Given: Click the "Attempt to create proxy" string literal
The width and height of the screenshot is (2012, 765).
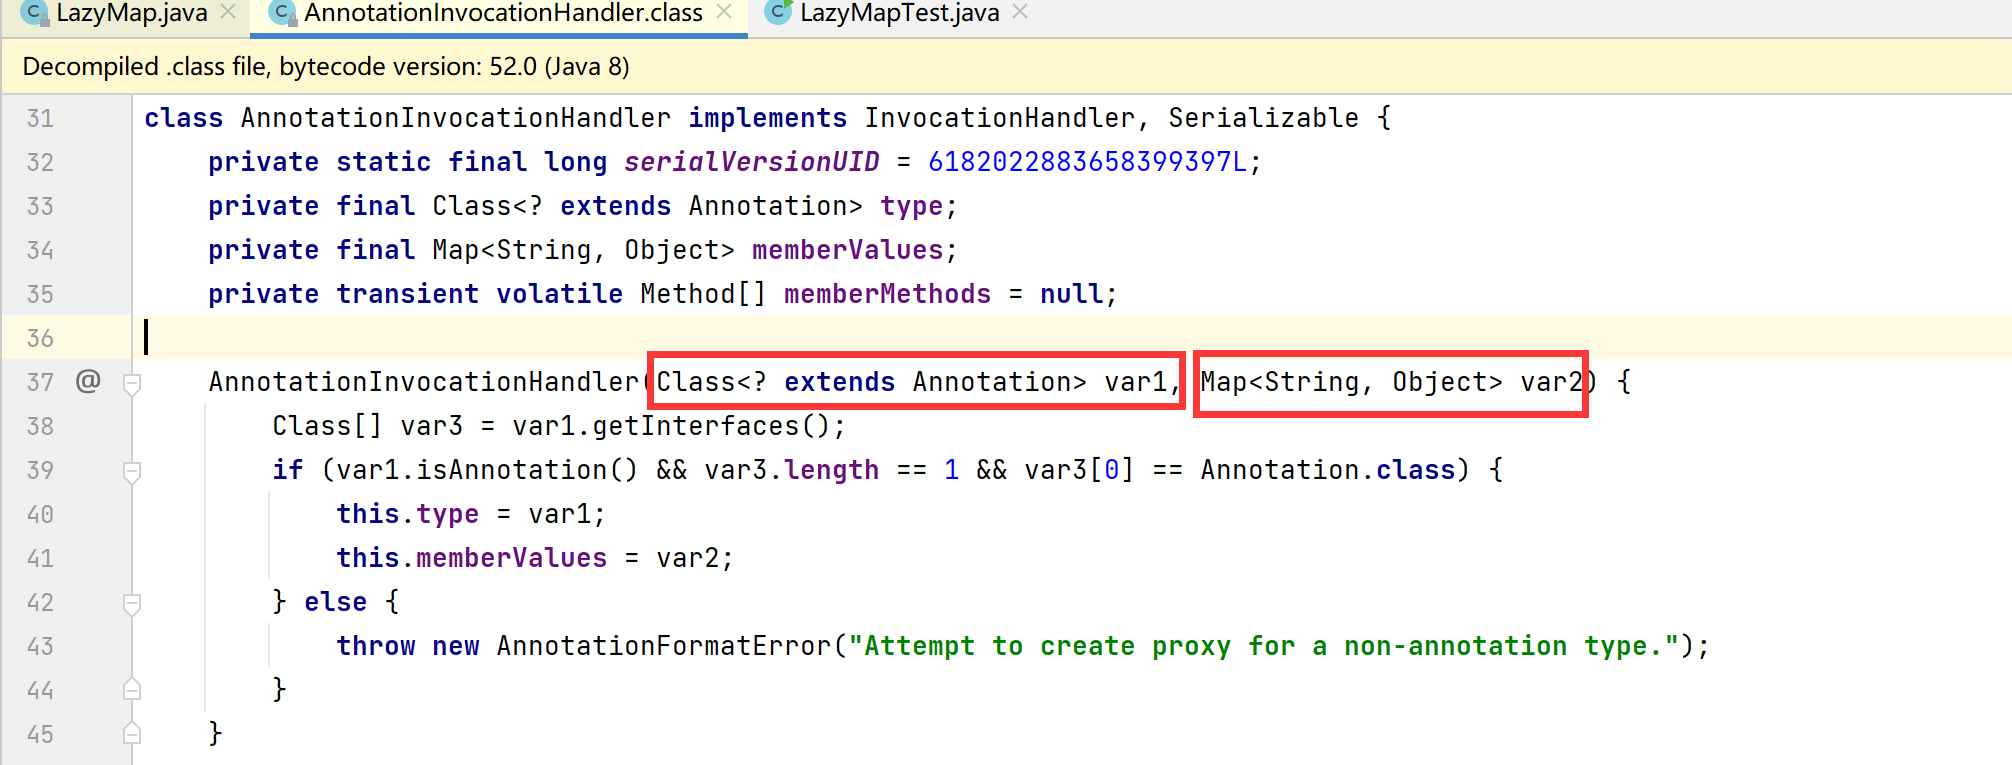Looking at the screenshot, I should 1263,646.
